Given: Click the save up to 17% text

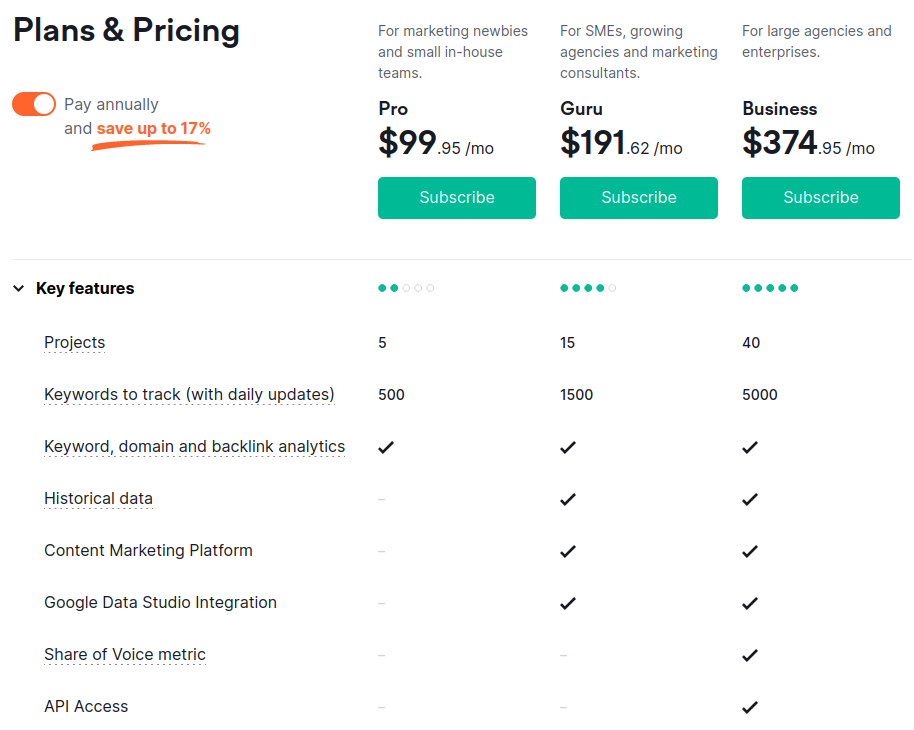Looking at the screenshot, I should [x=153, y=128].
